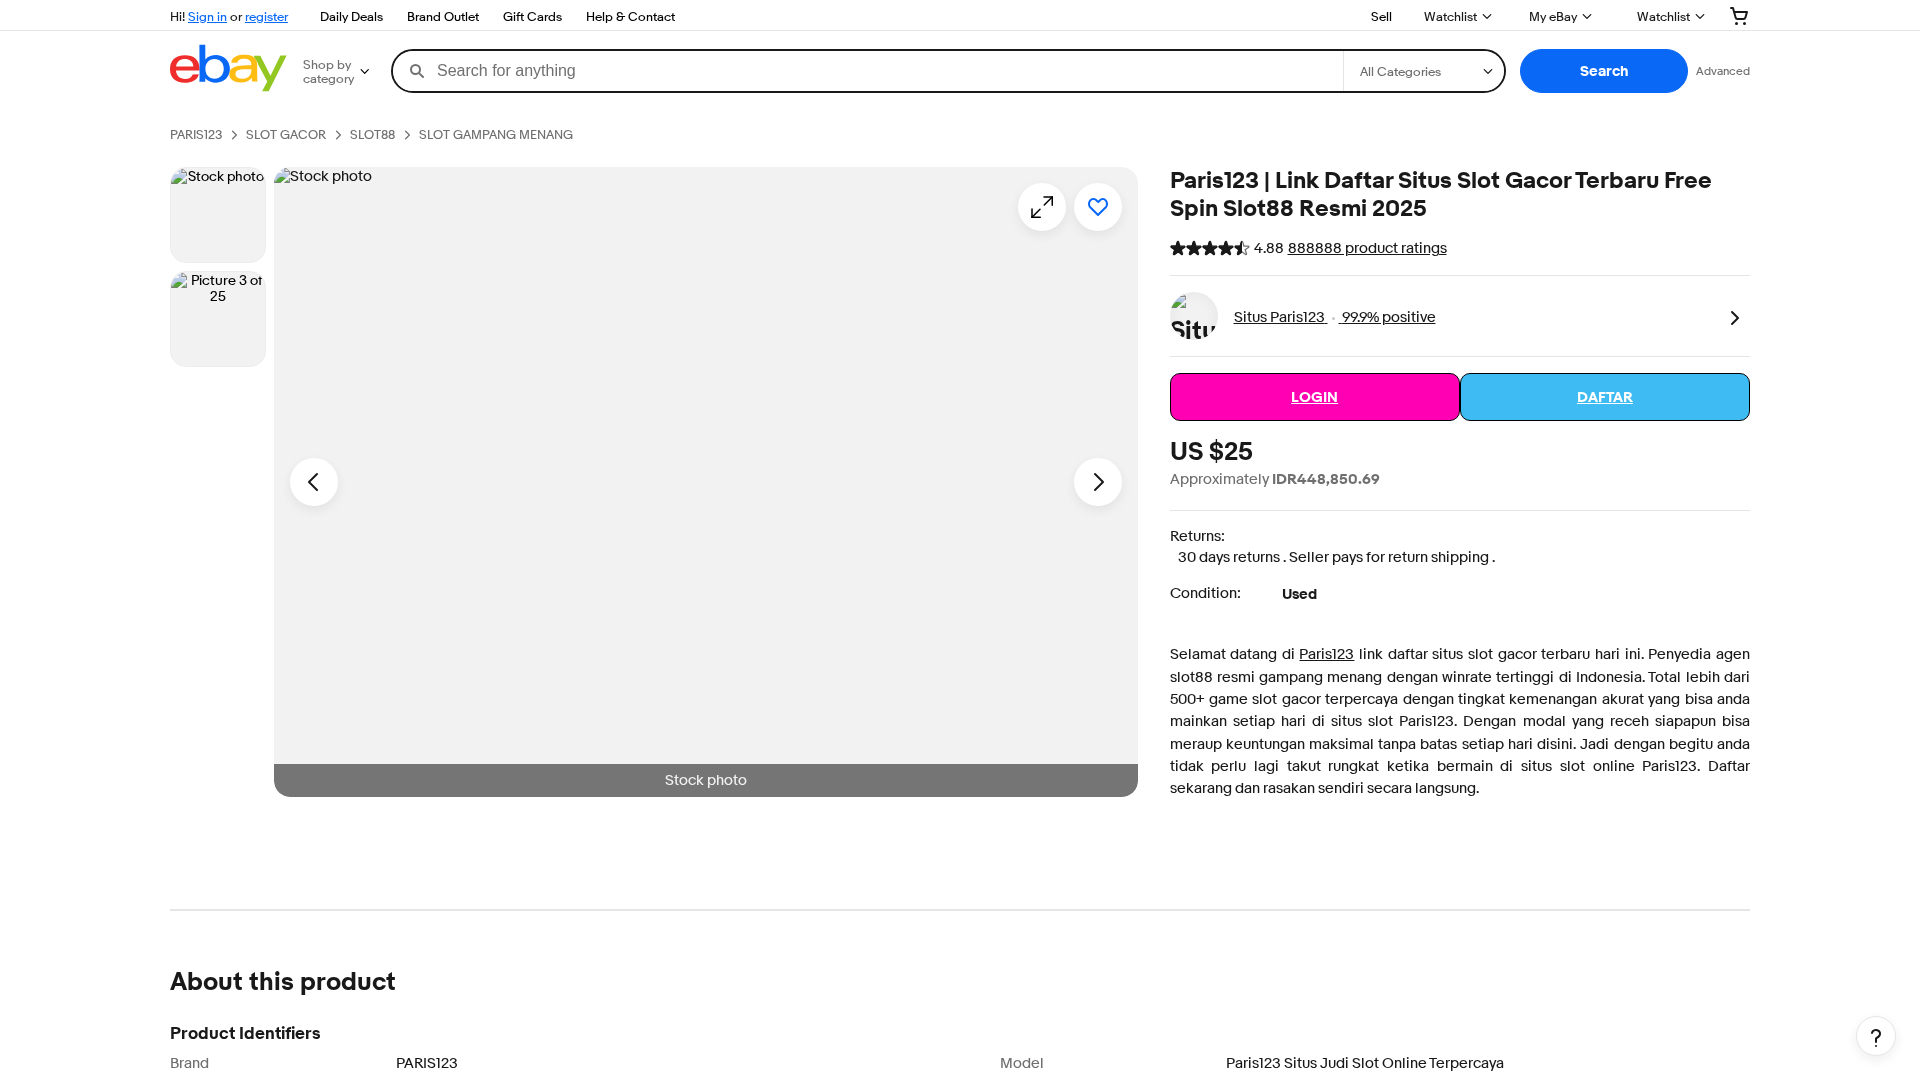Viewport: 1920px width, 1080px height.
Task: Click the Used condition value
Action: pyautogui.click(x=1299, y=594)
